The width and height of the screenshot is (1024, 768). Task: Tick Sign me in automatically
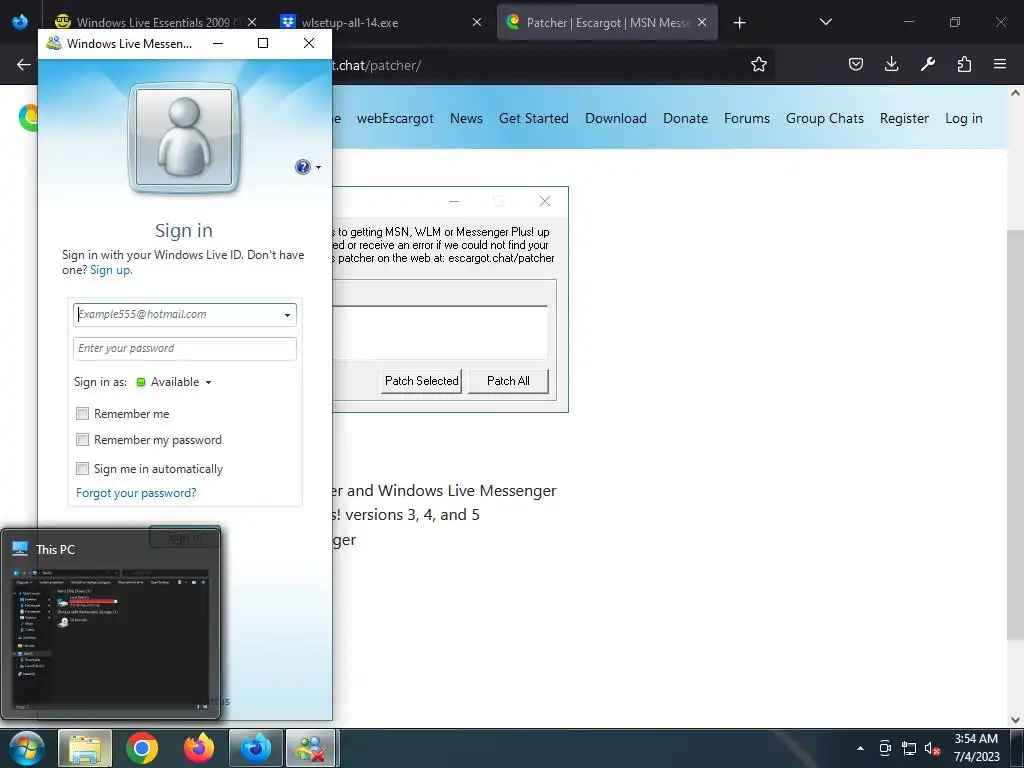(x=82, y=468)
